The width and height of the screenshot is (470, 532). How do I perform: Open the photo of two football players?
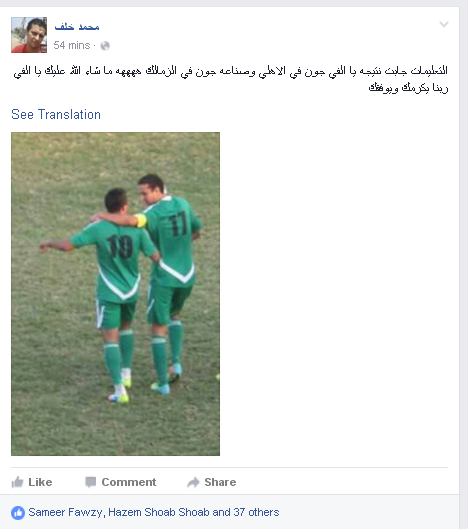115,294
